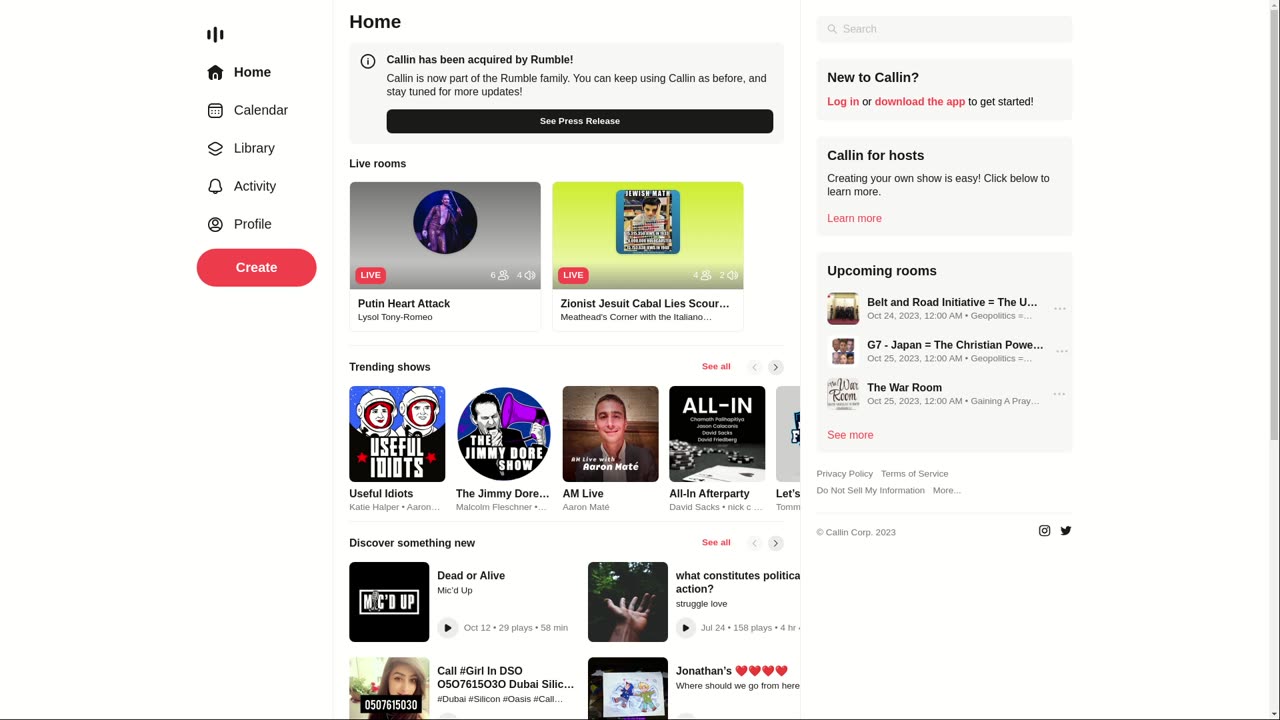Click See more under Upcoming rooms
The image size is (1280, 720).
point(850,435)
